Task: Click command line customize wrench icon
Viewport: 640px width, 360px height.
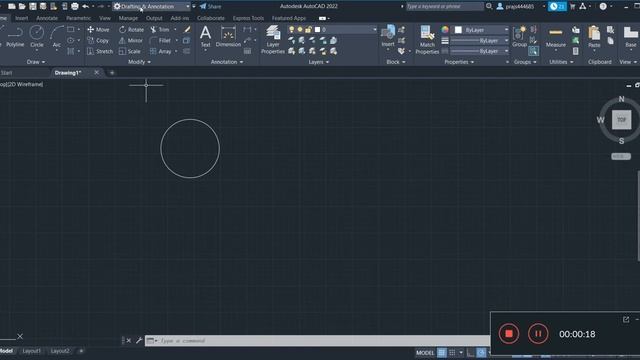Action: coord(138,340)
